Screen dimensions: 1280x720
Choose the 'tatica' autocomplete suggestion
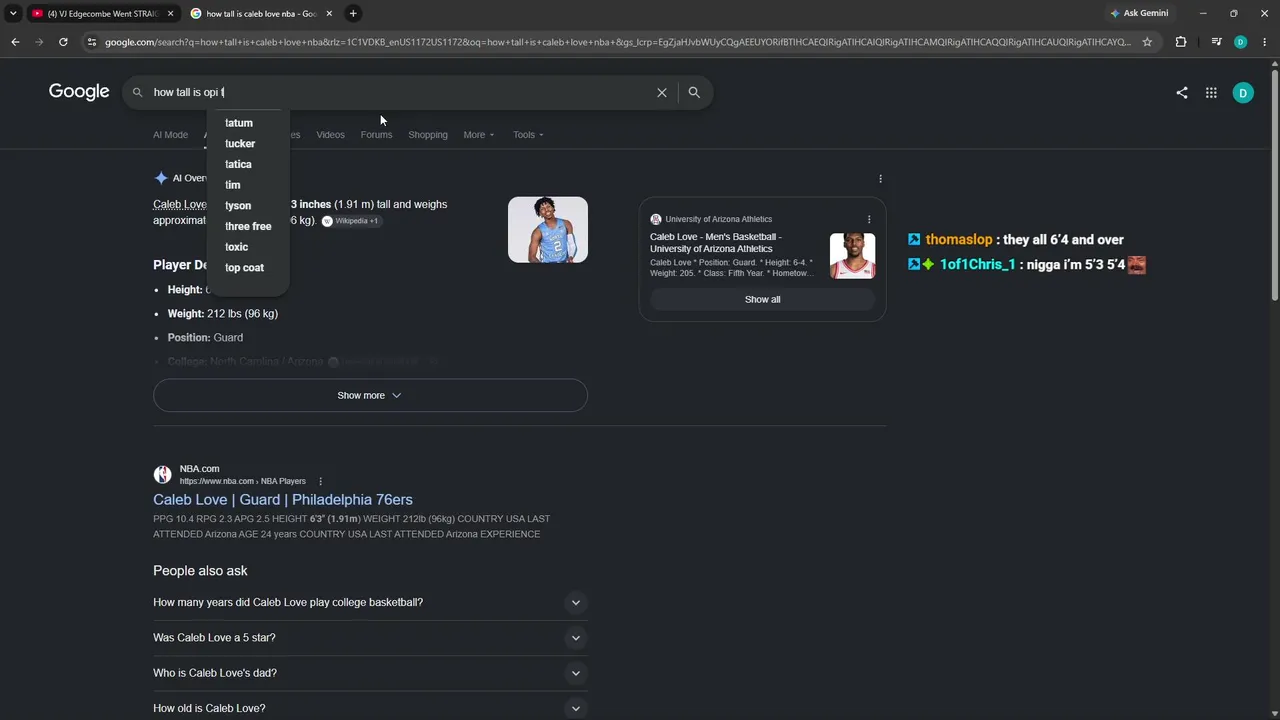point(248,164)
